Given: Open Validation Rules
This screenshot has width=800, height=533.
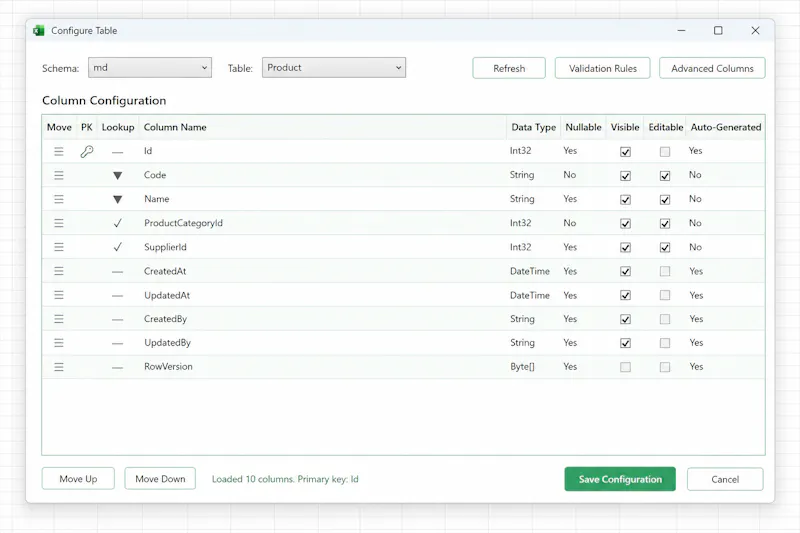Looking at the screenshot, I should pos(603,68).
